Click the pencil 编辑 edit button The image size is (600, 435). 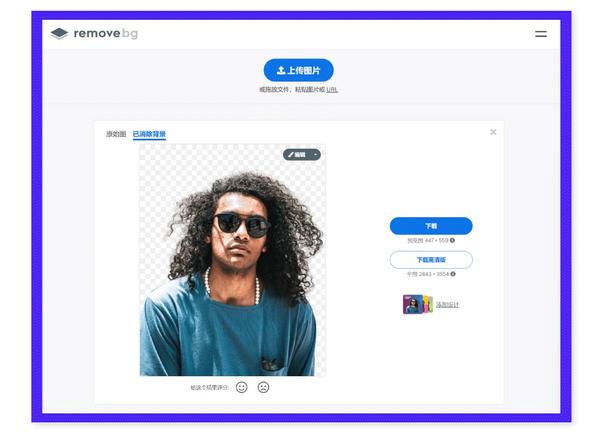[x=297, y=155]
